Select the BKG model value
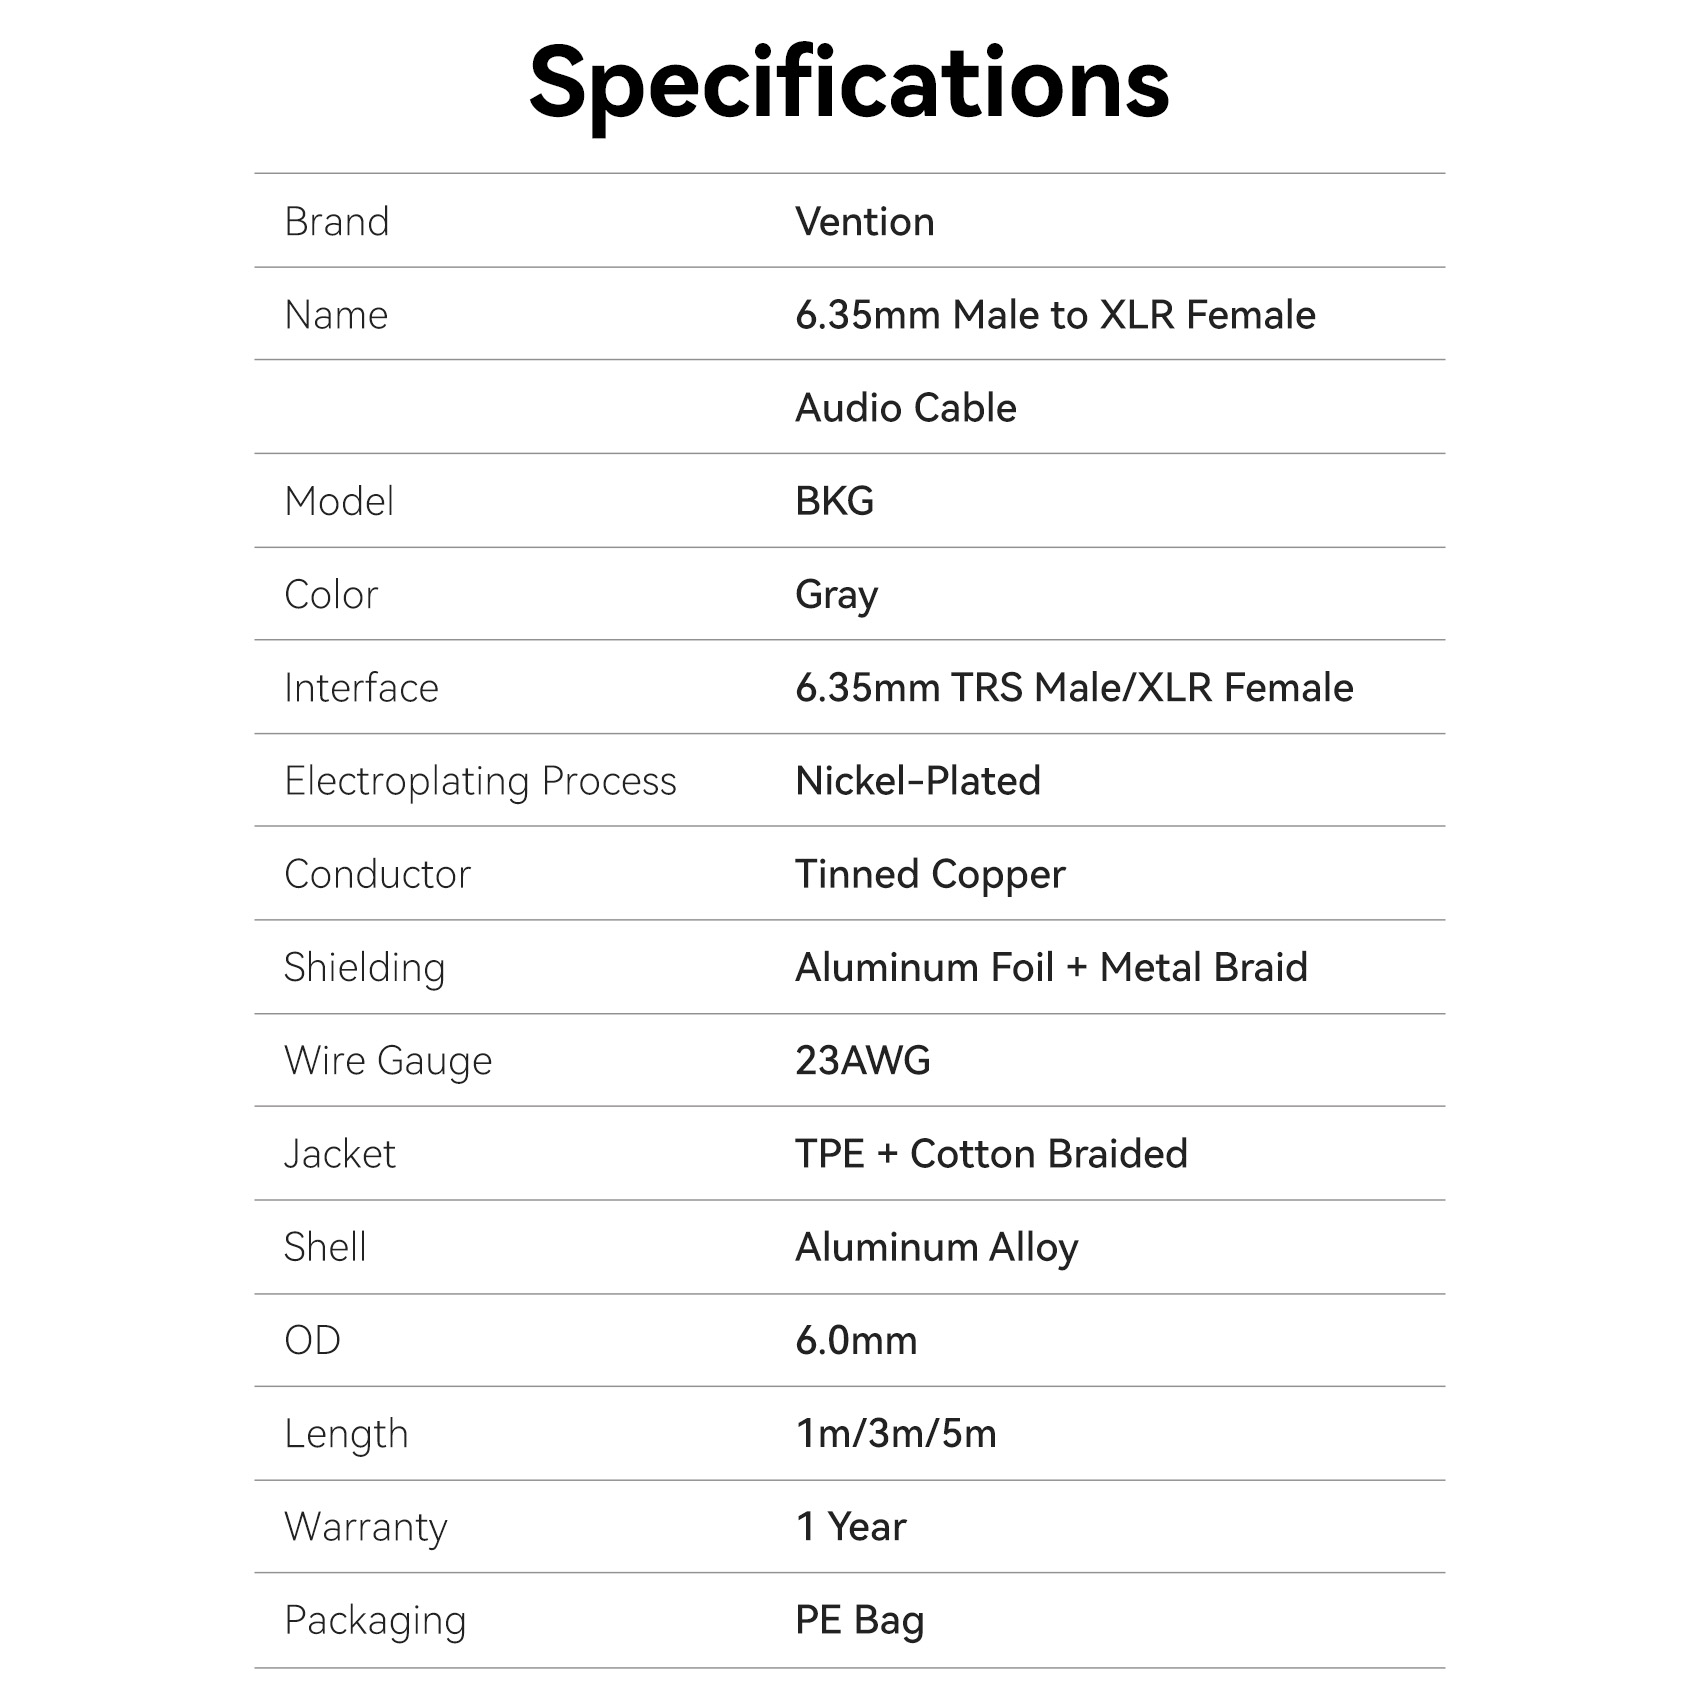The height and width of the screenshot is (1700, 1700). pos(834,501)
